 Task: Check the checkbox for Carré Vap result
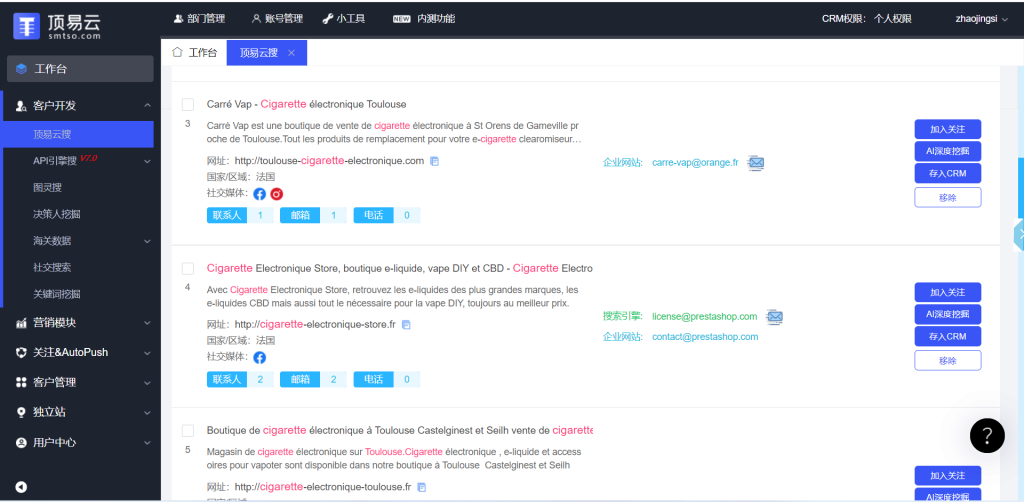188,104
